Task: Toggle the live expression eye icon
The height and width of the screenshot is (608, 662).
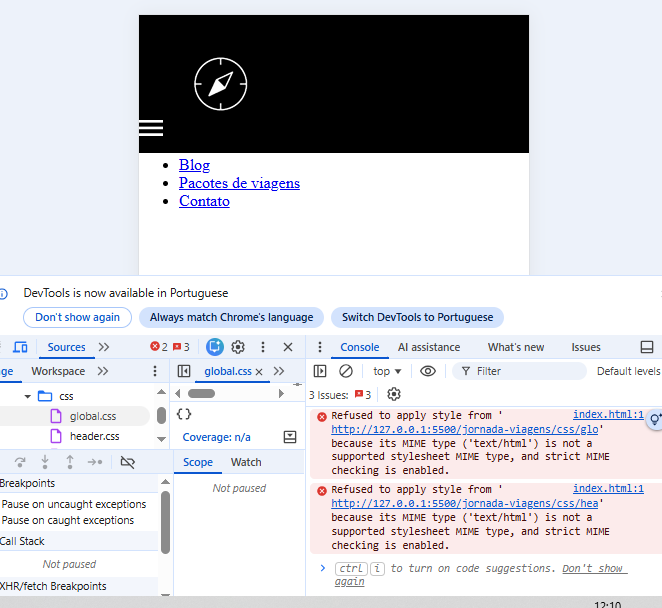Action: click(x=428, y=371)
